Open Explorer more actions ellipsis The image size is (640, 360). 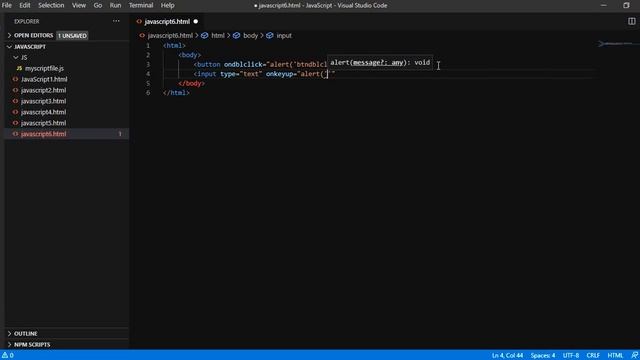point(116,21)
